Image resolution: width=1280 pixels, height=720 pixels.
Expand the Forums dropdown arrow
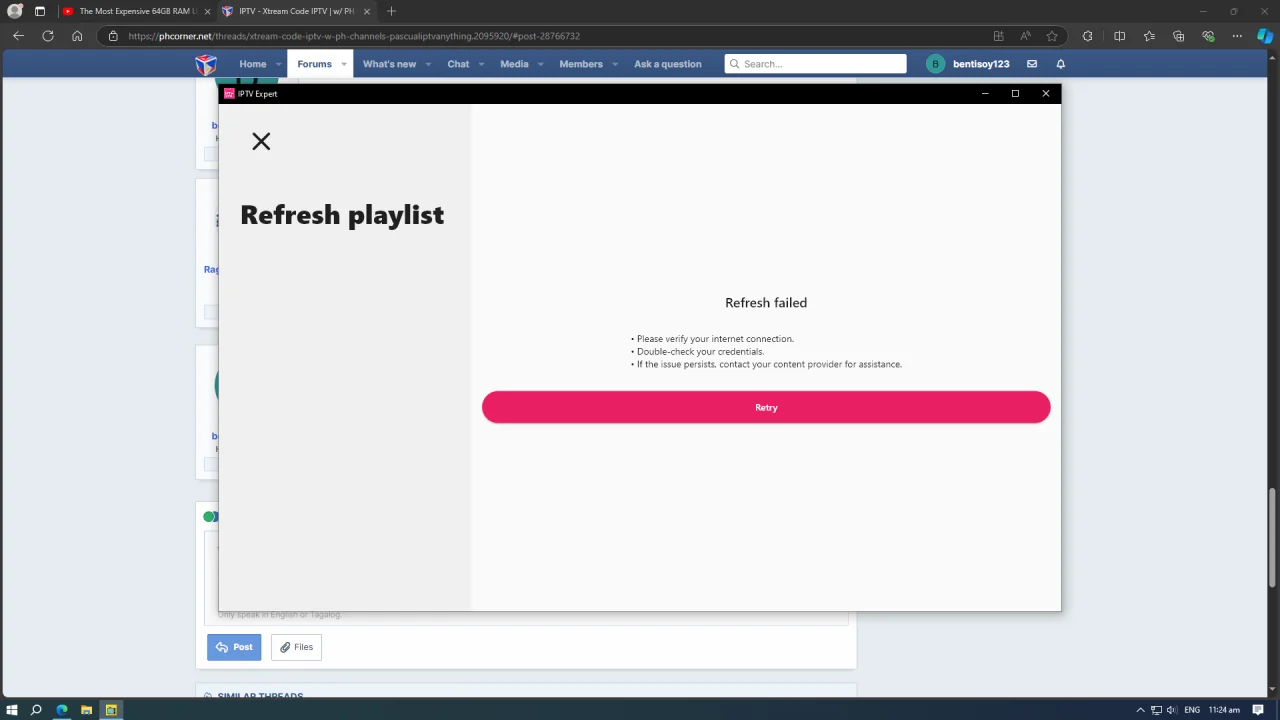[x=344, y=64]
